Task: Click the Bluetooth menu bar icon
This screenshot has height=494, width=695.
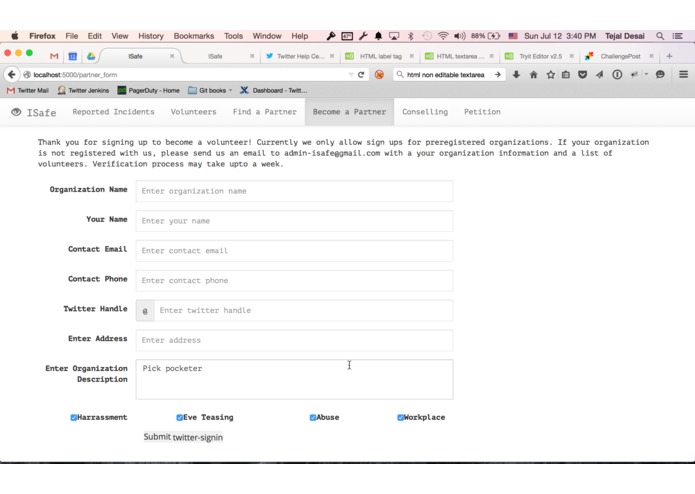Action: point(410,36)
